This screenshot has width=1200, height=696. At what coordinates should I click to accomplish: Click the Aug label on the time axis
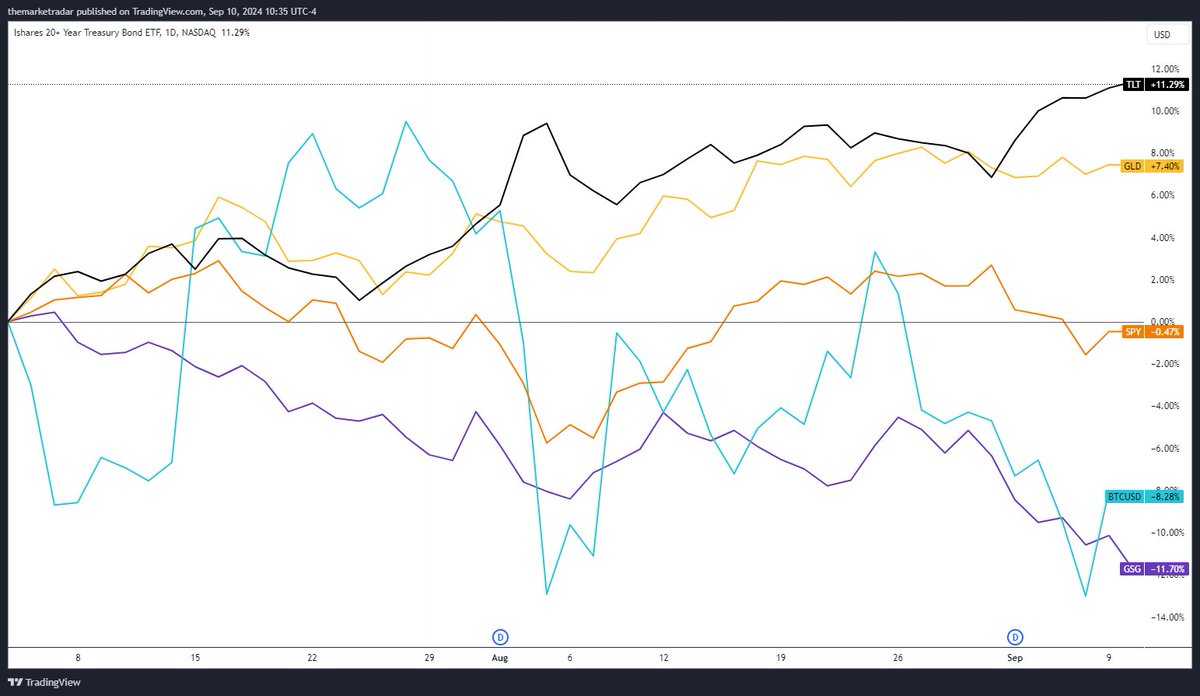tap(499, 658)
